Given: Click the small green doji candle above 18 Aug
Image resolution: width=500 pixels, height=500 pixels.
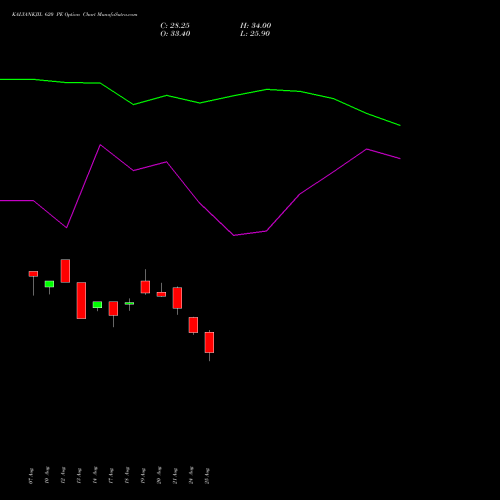Looking at the screenshot, I should [129, 303].
